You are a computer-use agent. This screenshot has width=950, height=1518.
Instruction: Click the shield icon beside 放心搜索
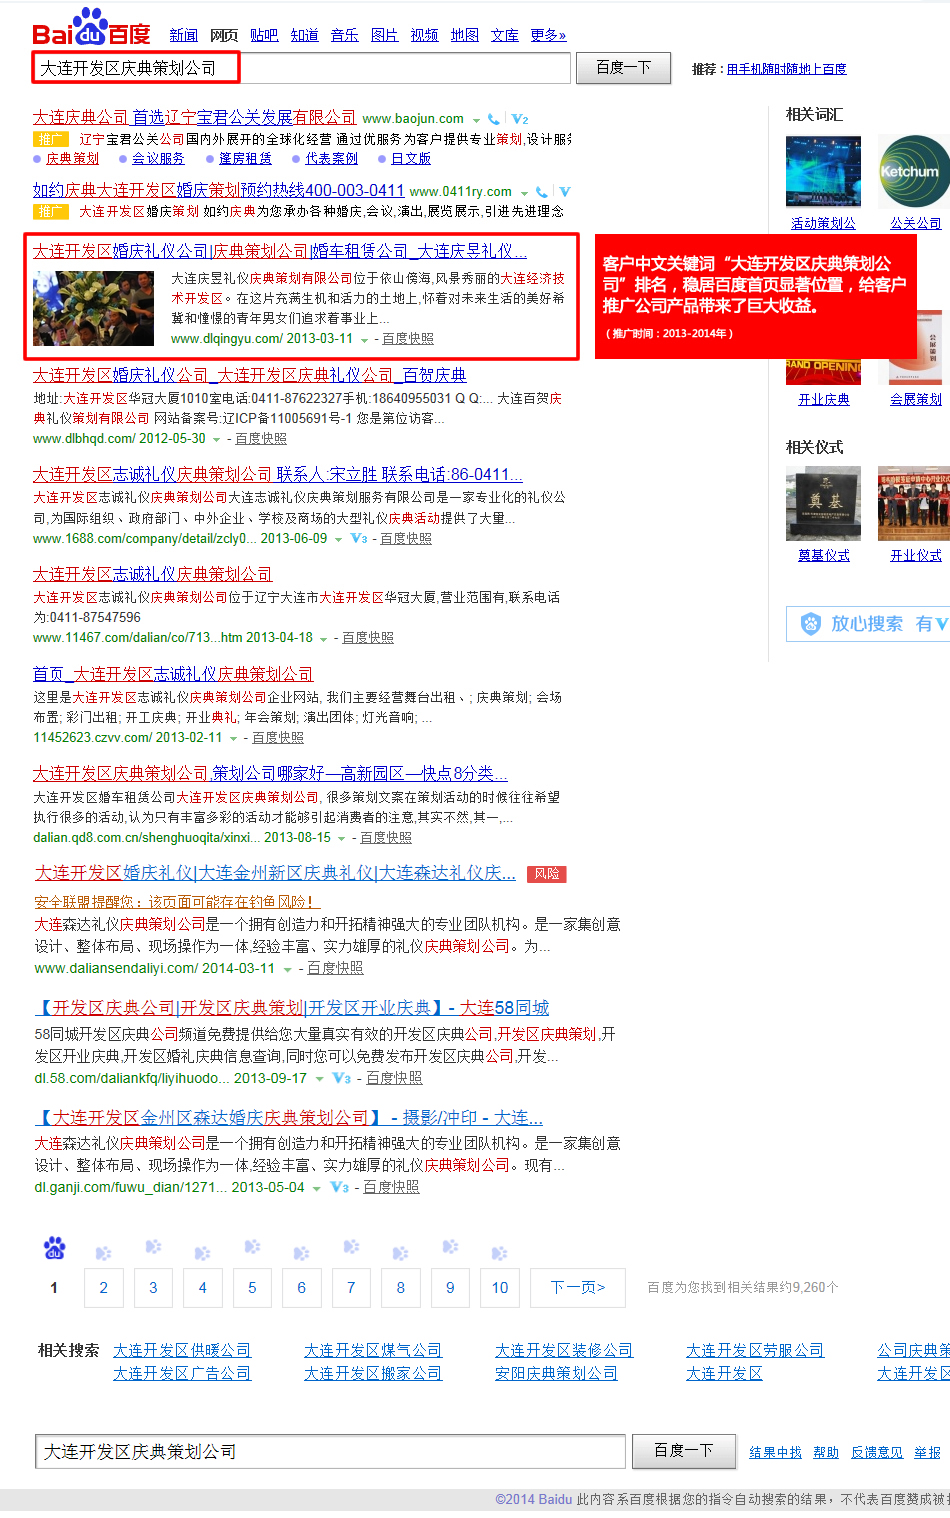[x=811, y=624]
